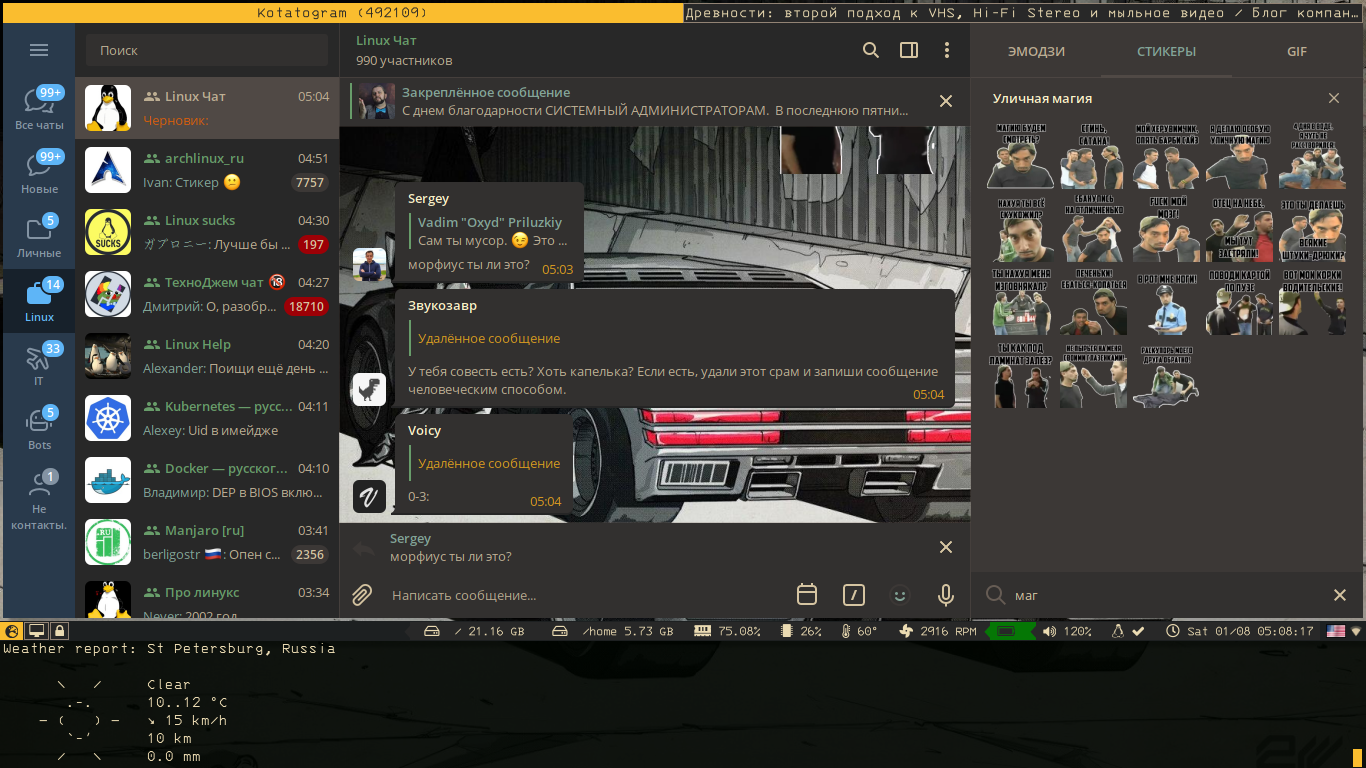Switch to the GIF tab

[1297, 52]
